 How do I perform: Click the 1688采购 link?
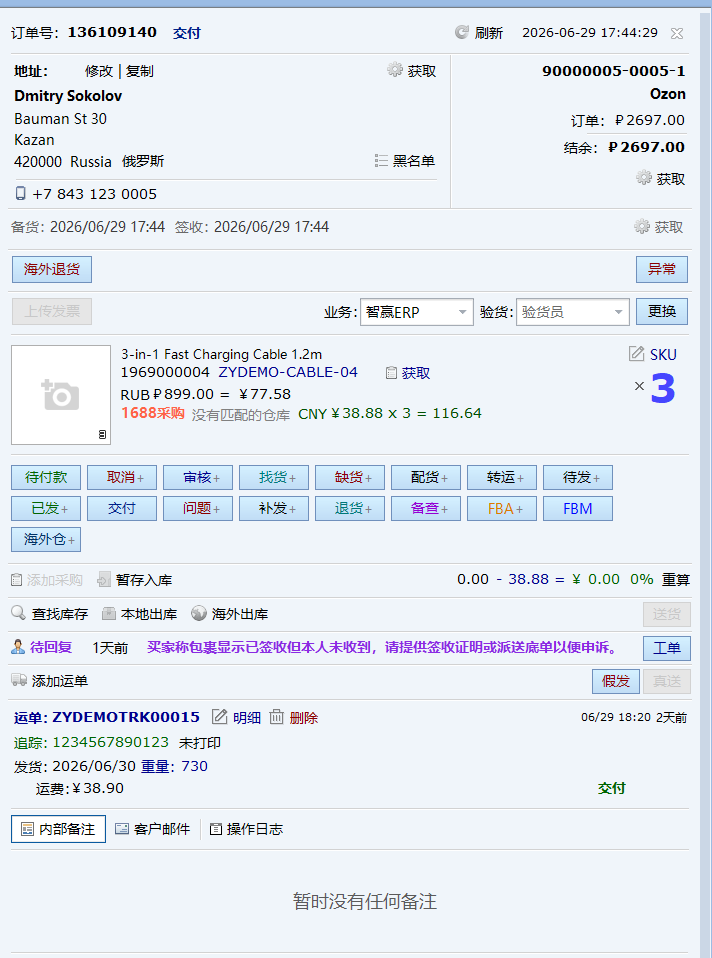(x=153, y=413)
